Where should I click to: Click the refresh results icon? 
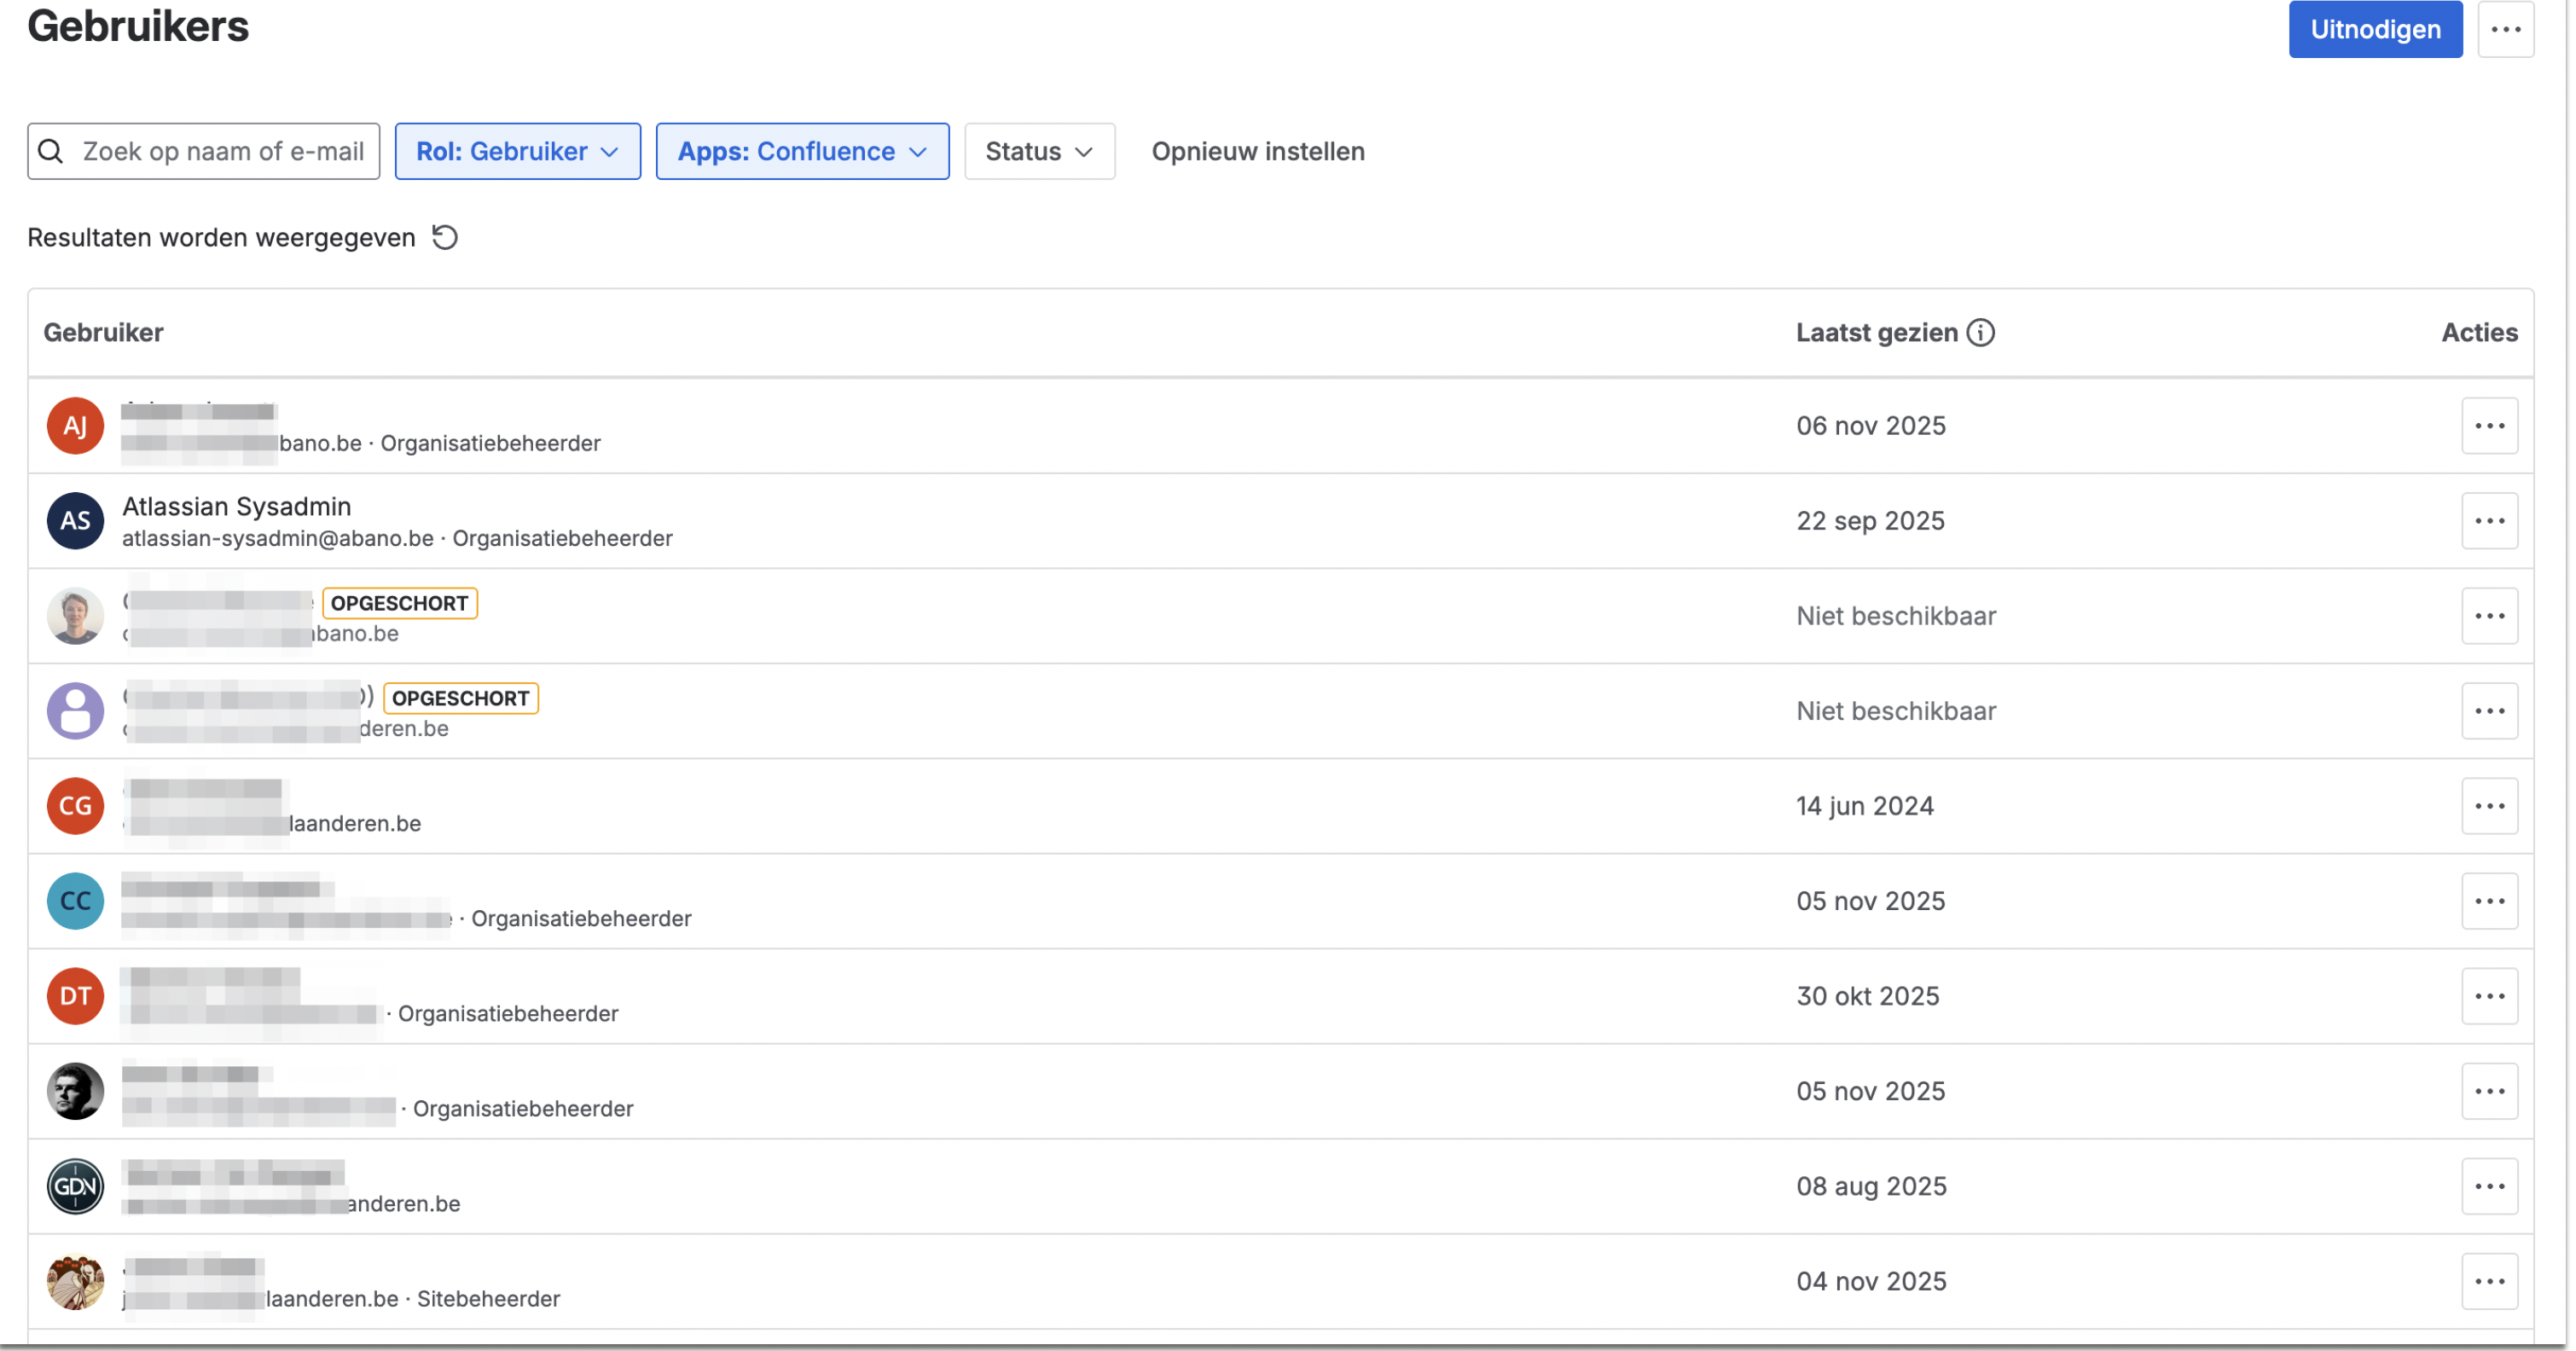(x=445, y=237)
